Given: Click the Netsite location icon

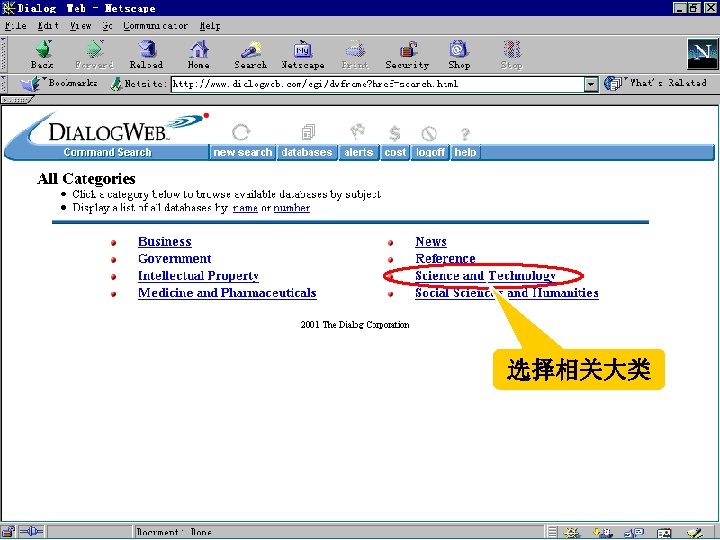Looking at the screenshot, I should [117, 84].
